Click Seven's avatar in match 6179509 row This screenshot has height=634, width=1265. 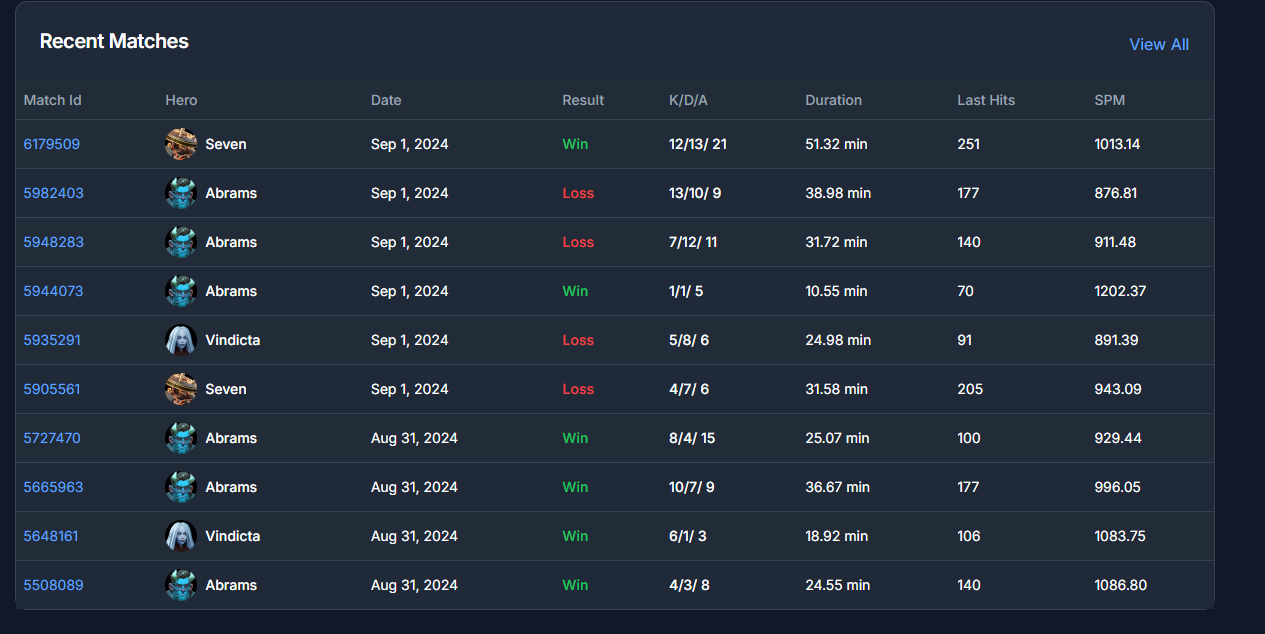pyautogui.click(x=181, y=144)
